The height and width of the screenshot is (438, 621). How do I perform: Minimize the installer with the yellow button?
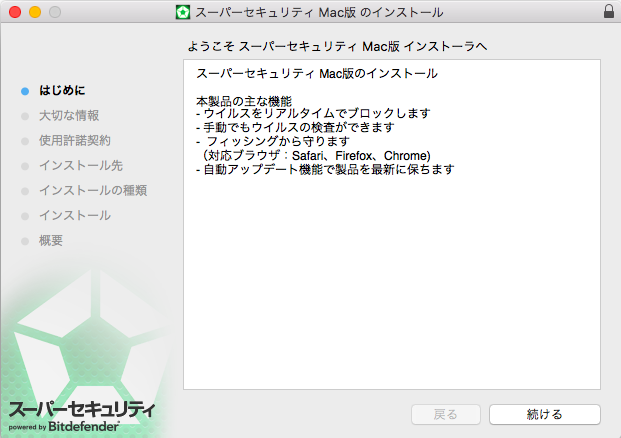click(x=35, y=12)
